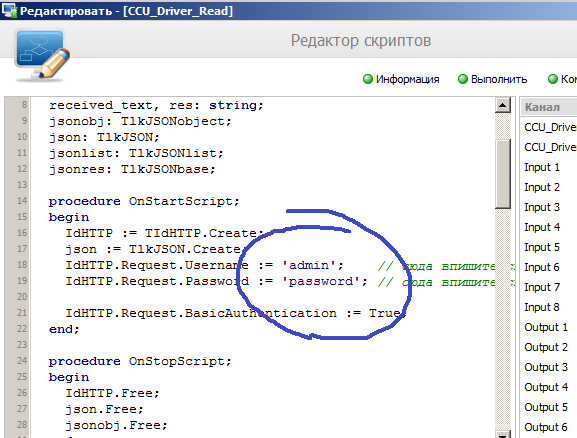
Task: Click procedure OnStopScript line
Action: (x=140, y=361)
